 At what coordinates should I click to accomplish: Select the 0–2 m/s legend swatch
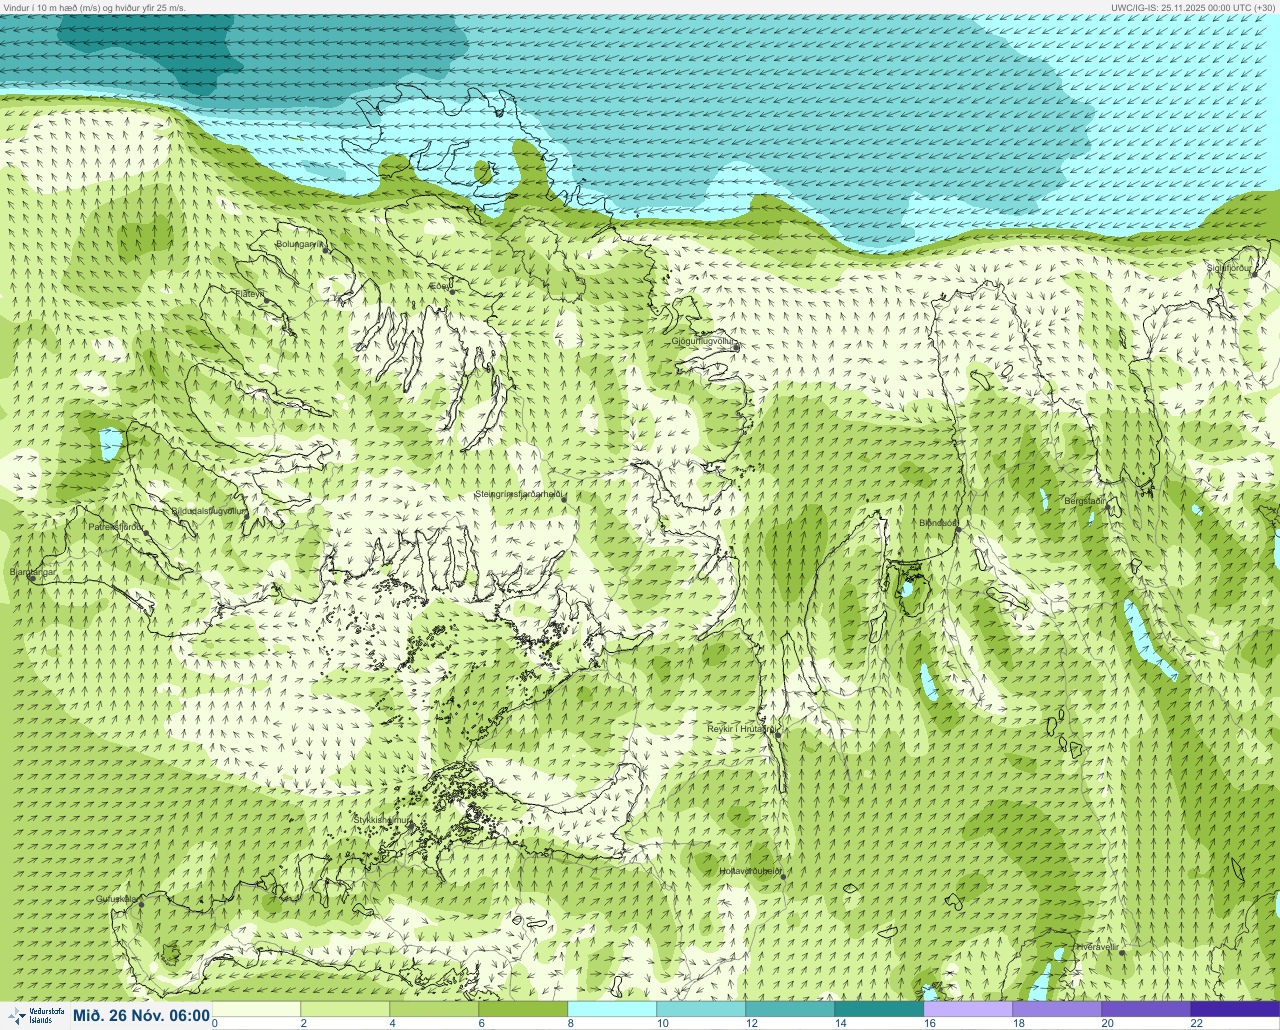256,1009
